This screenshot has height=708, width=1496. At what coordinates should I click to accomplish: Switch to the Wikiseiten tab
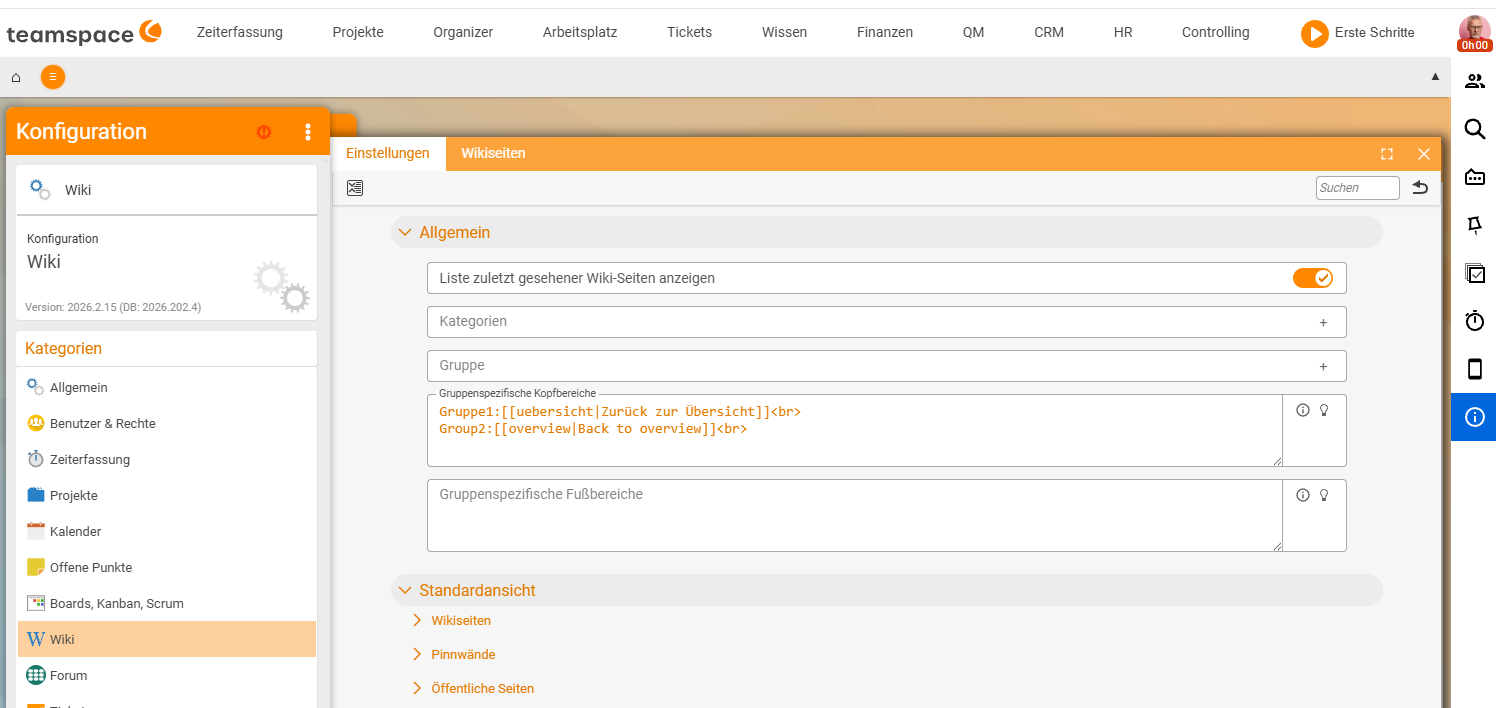pyautogui.click(x=493, y=154)
